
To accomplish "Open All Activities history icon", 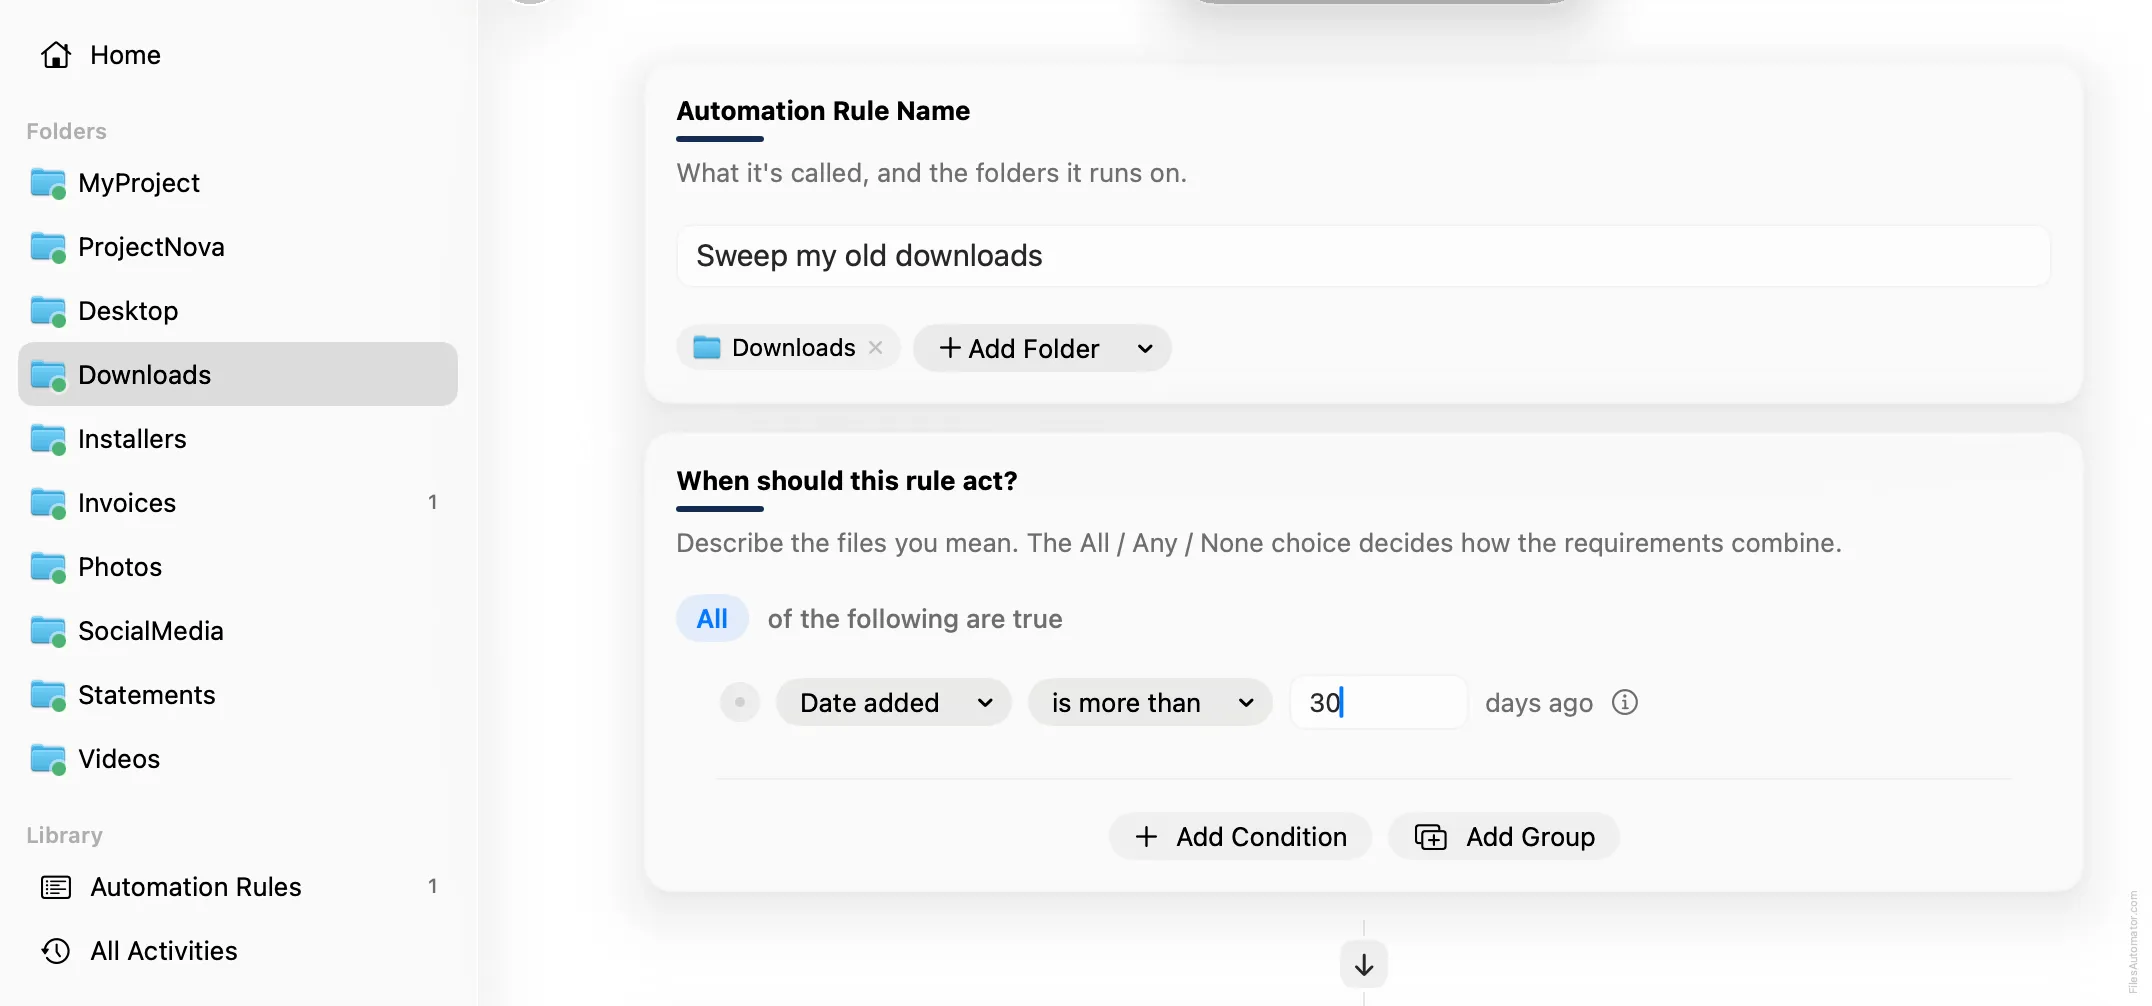I will (56, 951).
